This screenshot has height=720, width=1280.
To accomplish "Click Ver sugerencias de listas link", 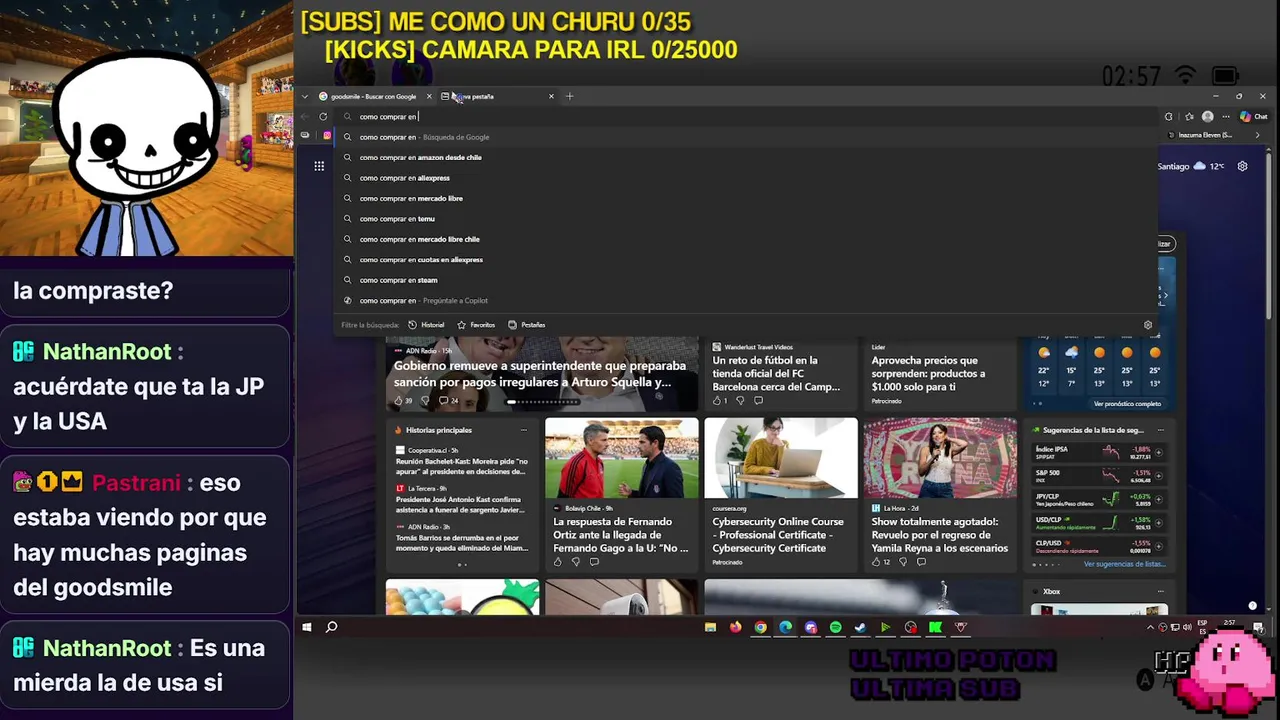I will pyautogui.click(x=1125, y=564).
